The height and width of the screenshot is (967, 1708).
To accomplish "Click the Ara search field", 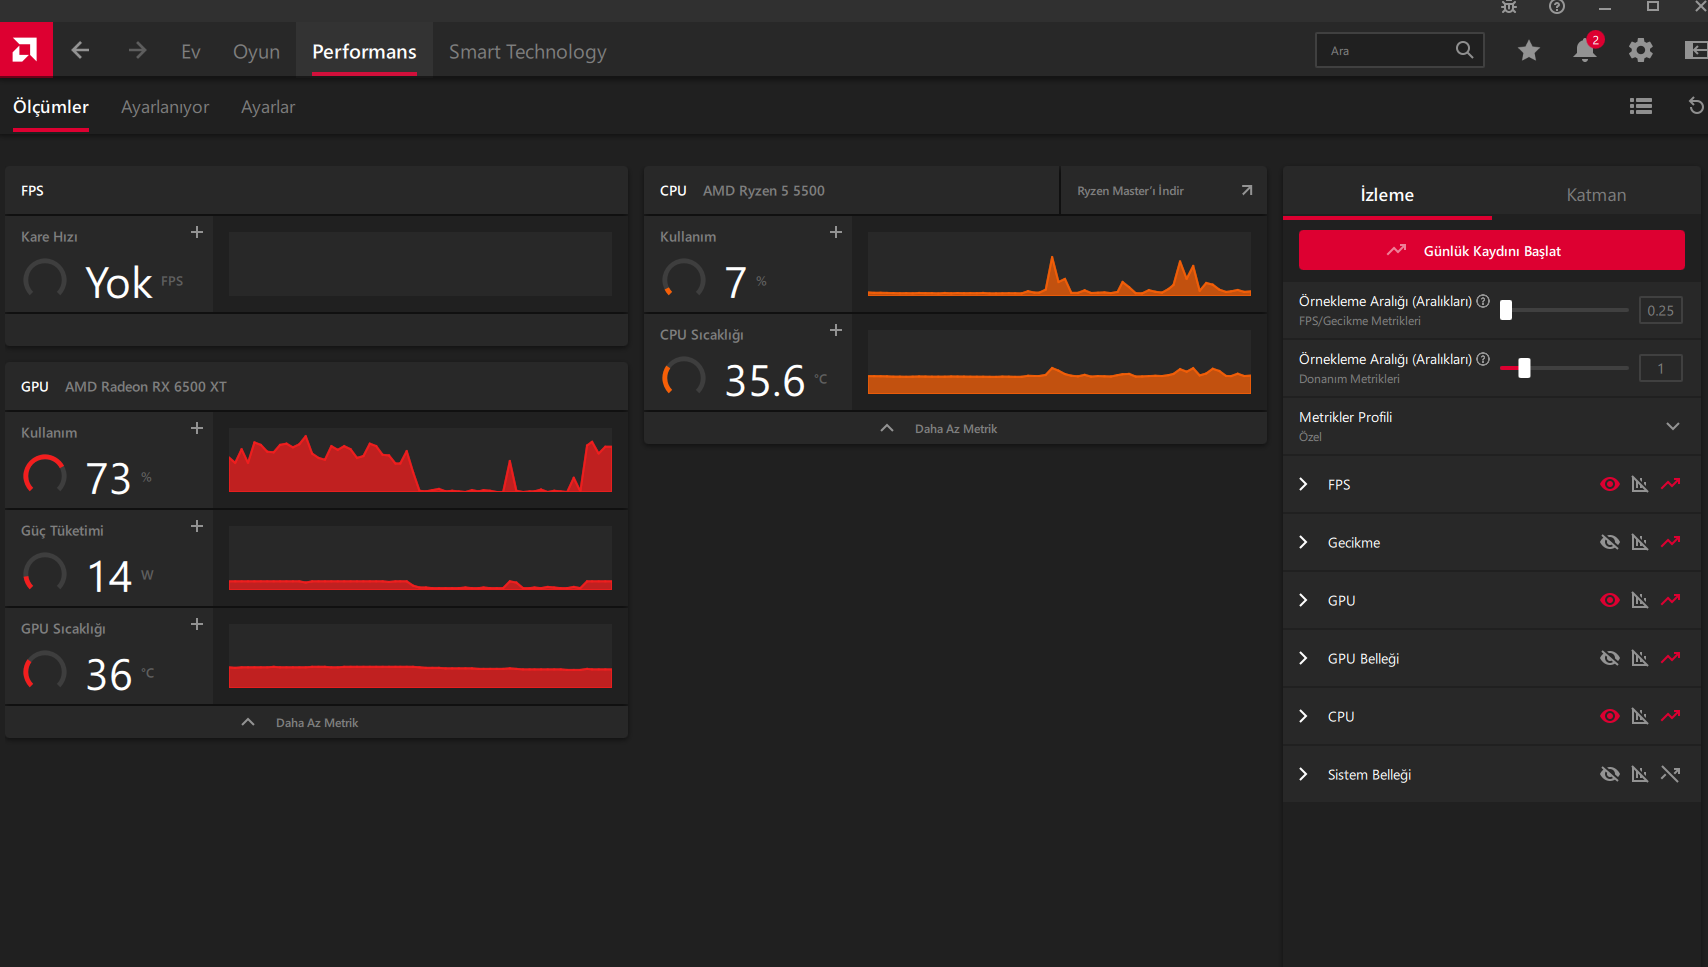I will tap(1399, 50).
